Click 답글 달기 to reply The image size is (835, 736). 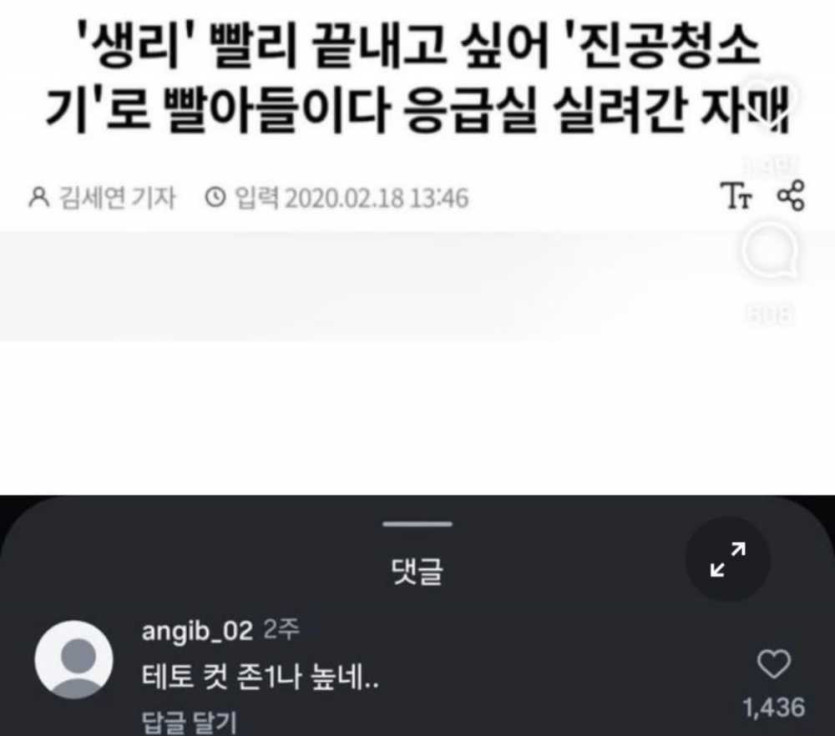click(x=190, y=723)
